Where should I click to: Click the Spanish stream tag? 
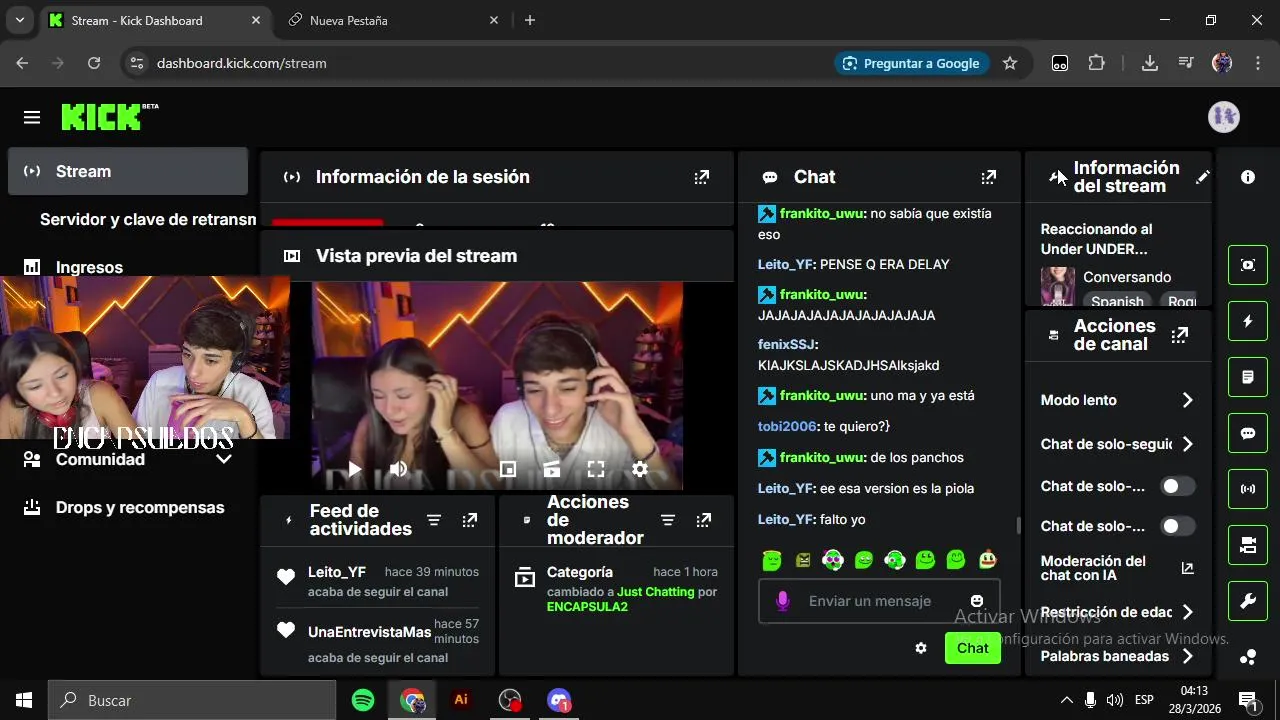point(1117,301)
